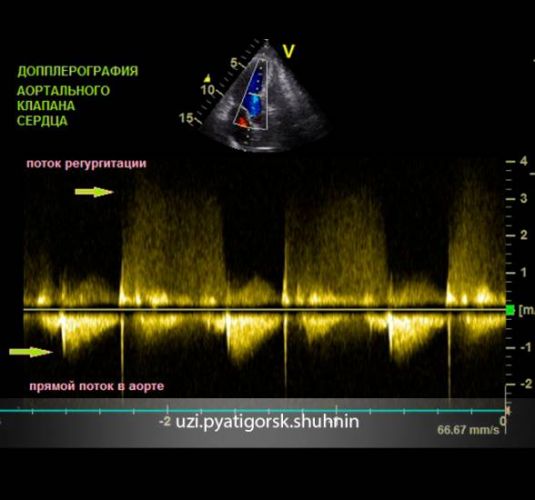Viewport: 535px width, 500px height.
Task: Click the 'СЕРДЦА' text line
Action: pos(42,121)
